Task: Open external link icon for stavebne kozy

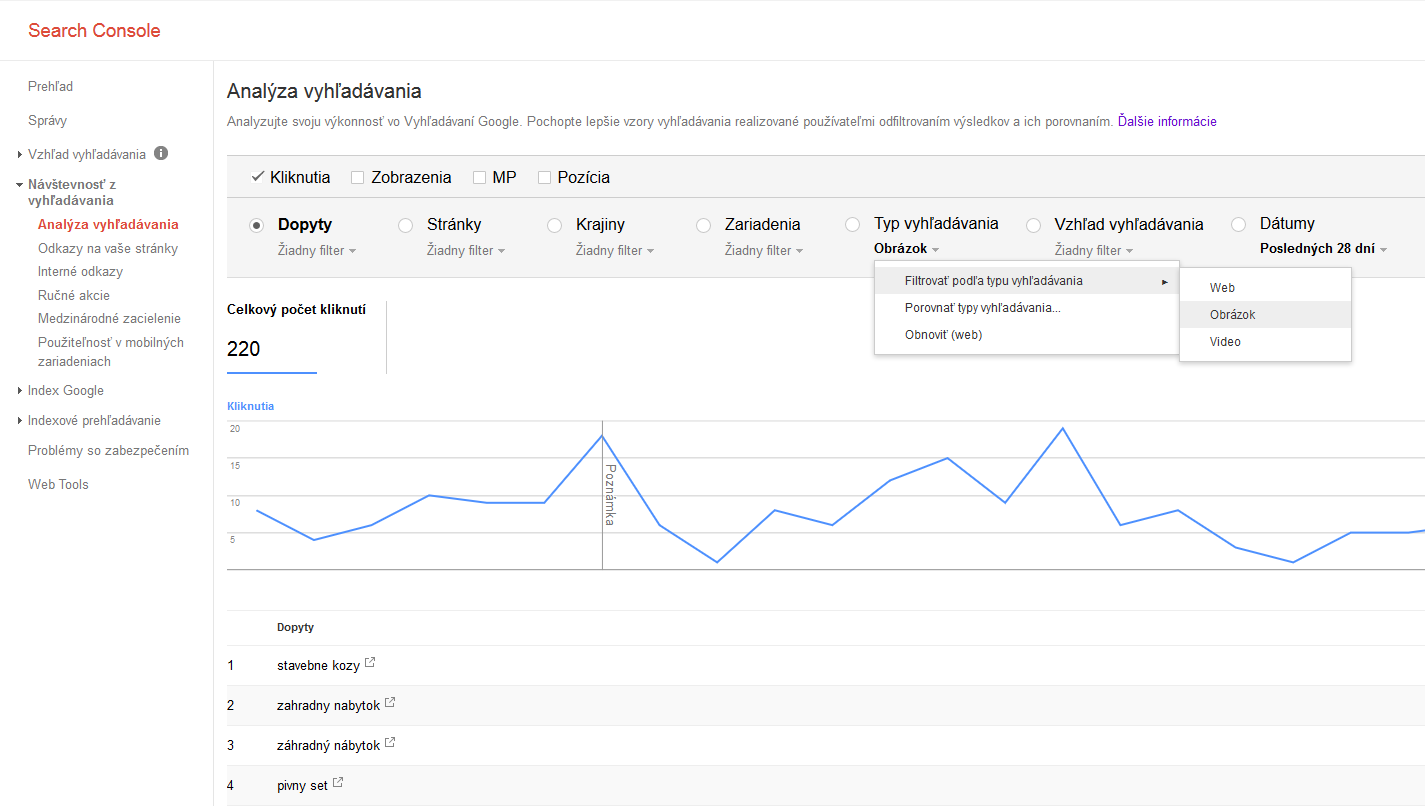Action: pos(370,663)
